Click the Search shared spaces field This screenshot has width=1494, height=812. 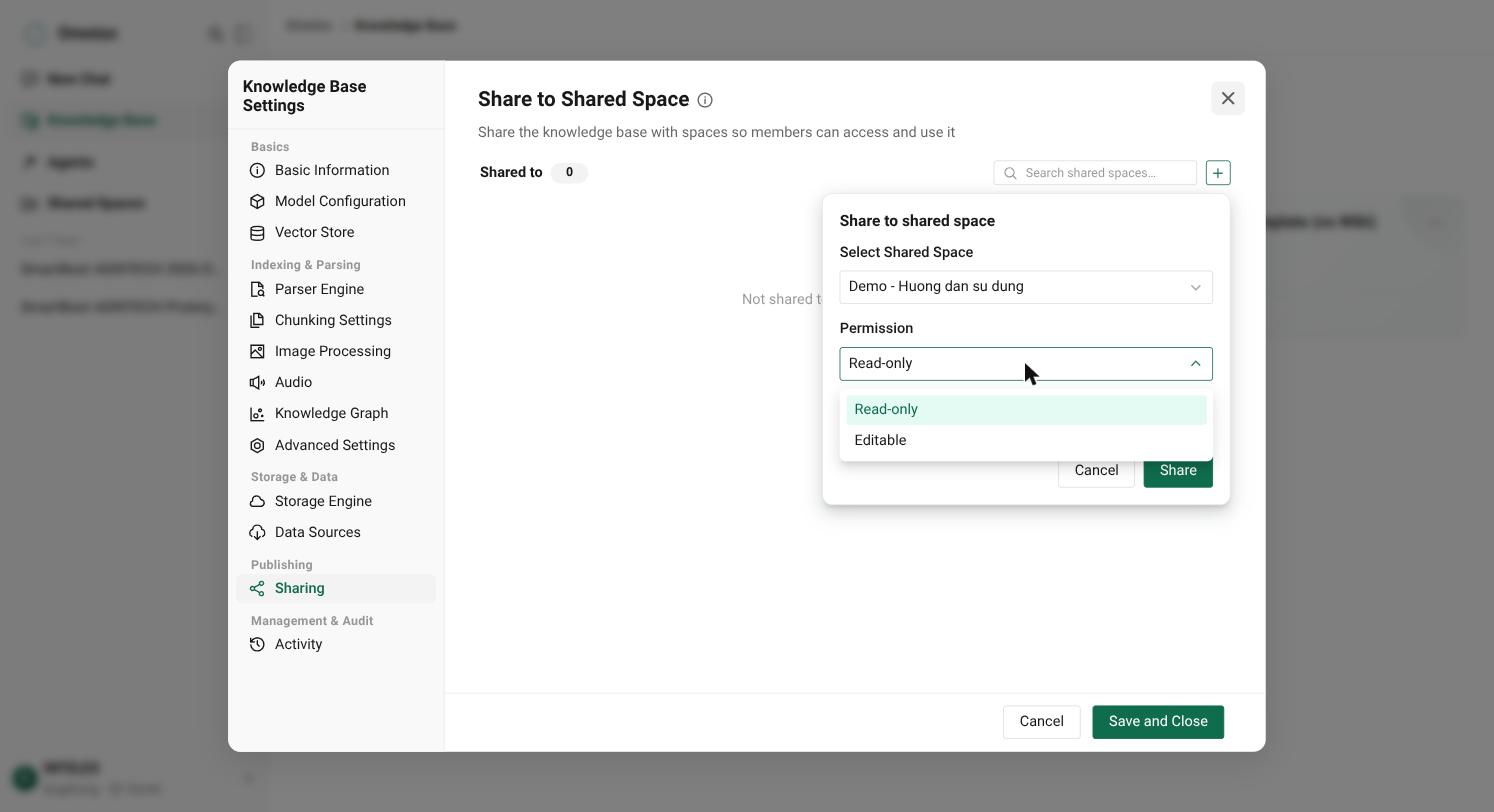click(x=1095, y=173)
